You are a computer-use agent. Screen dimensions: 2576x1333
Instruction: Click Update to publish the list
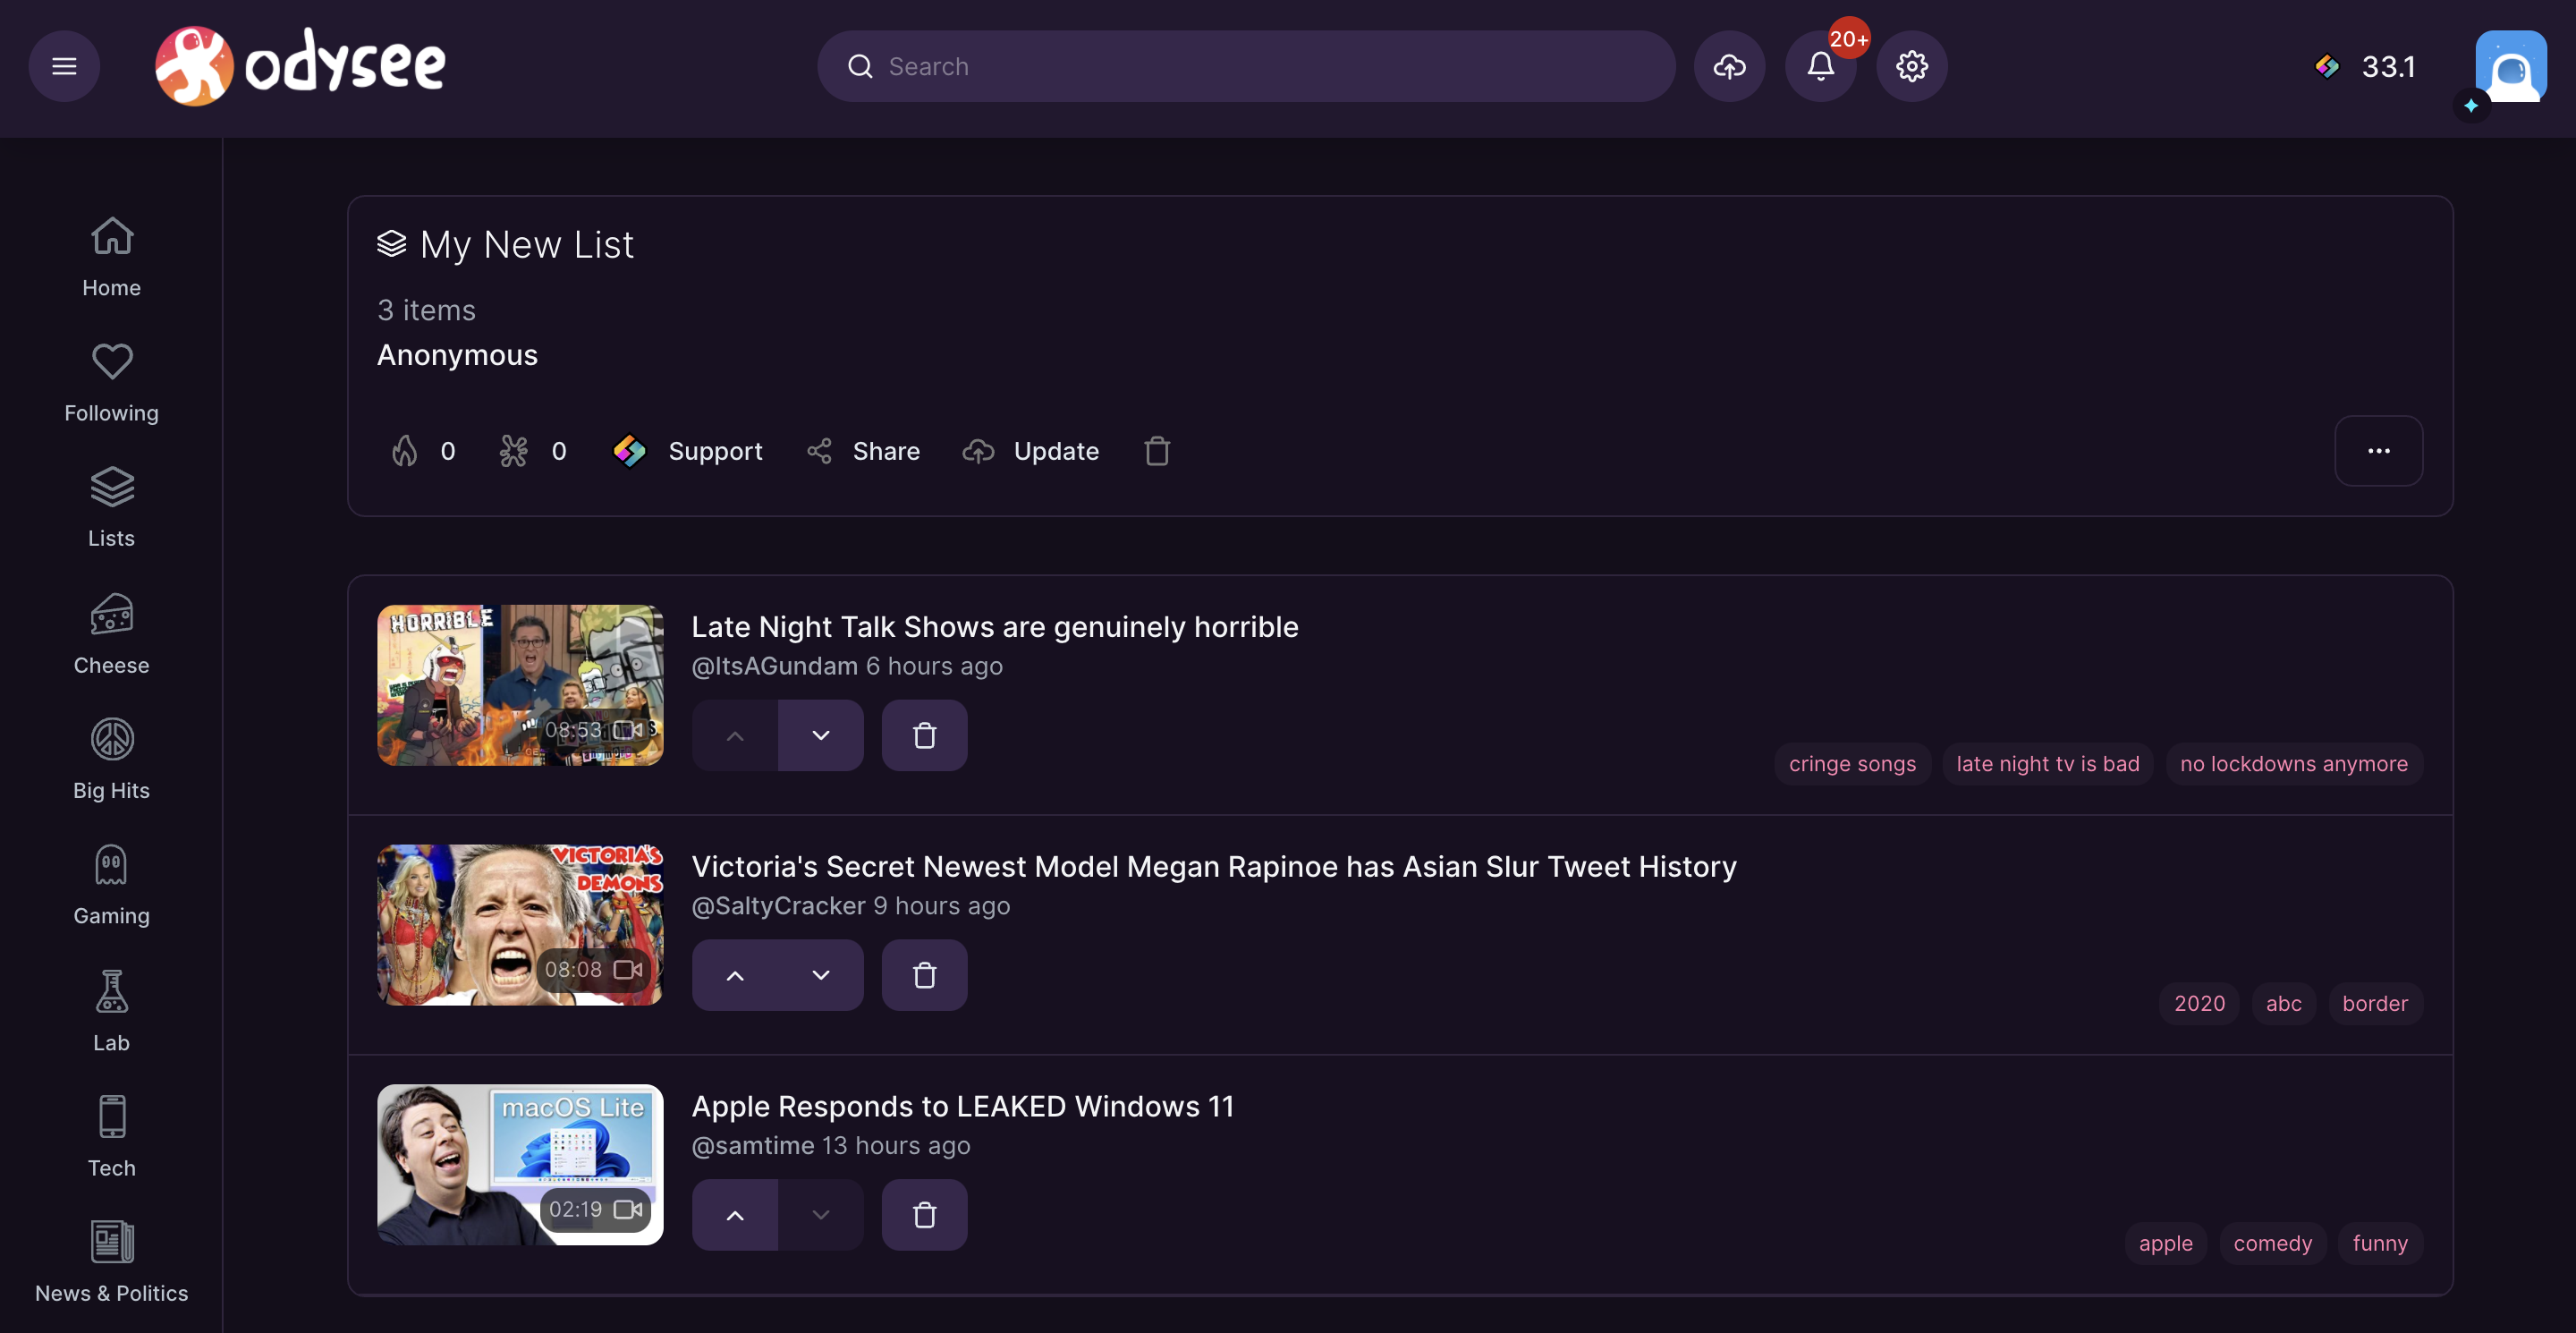[1030, 451]
